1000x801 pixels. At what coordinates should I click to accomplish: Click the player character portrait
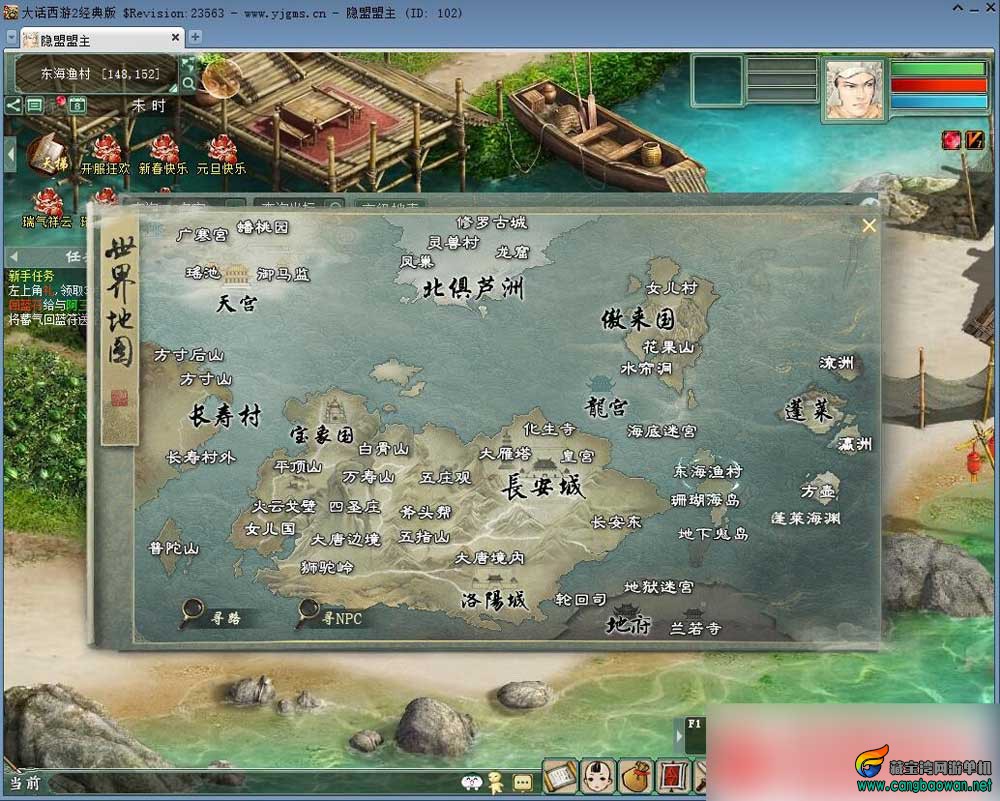855,89
